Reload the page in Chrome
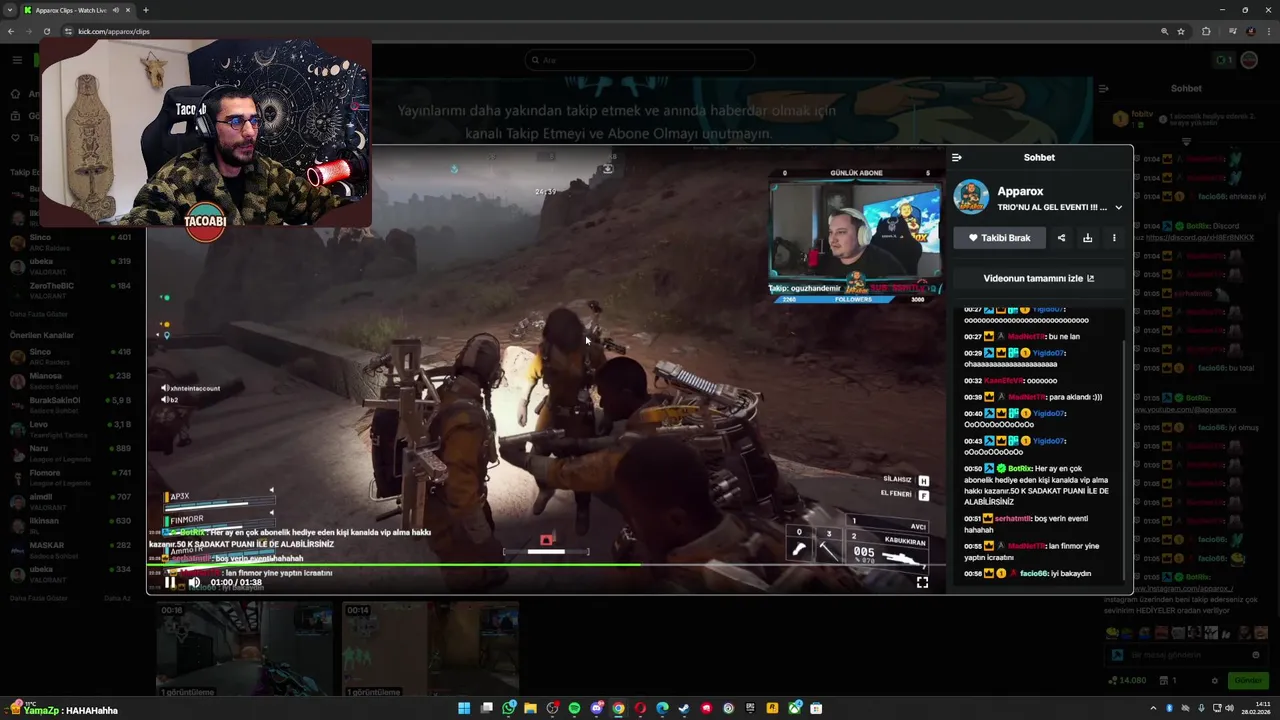The width and height of the screenshot is (1280, 720). 47,31
